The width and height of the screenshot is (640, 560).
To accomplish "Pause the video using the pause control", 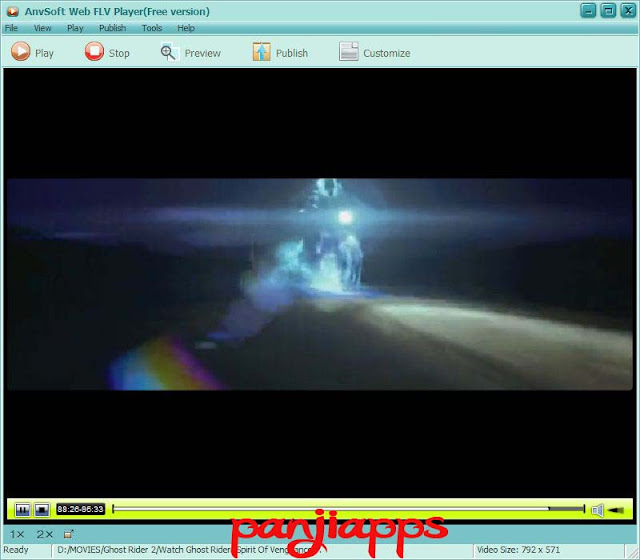I will (x=22, y=509).
